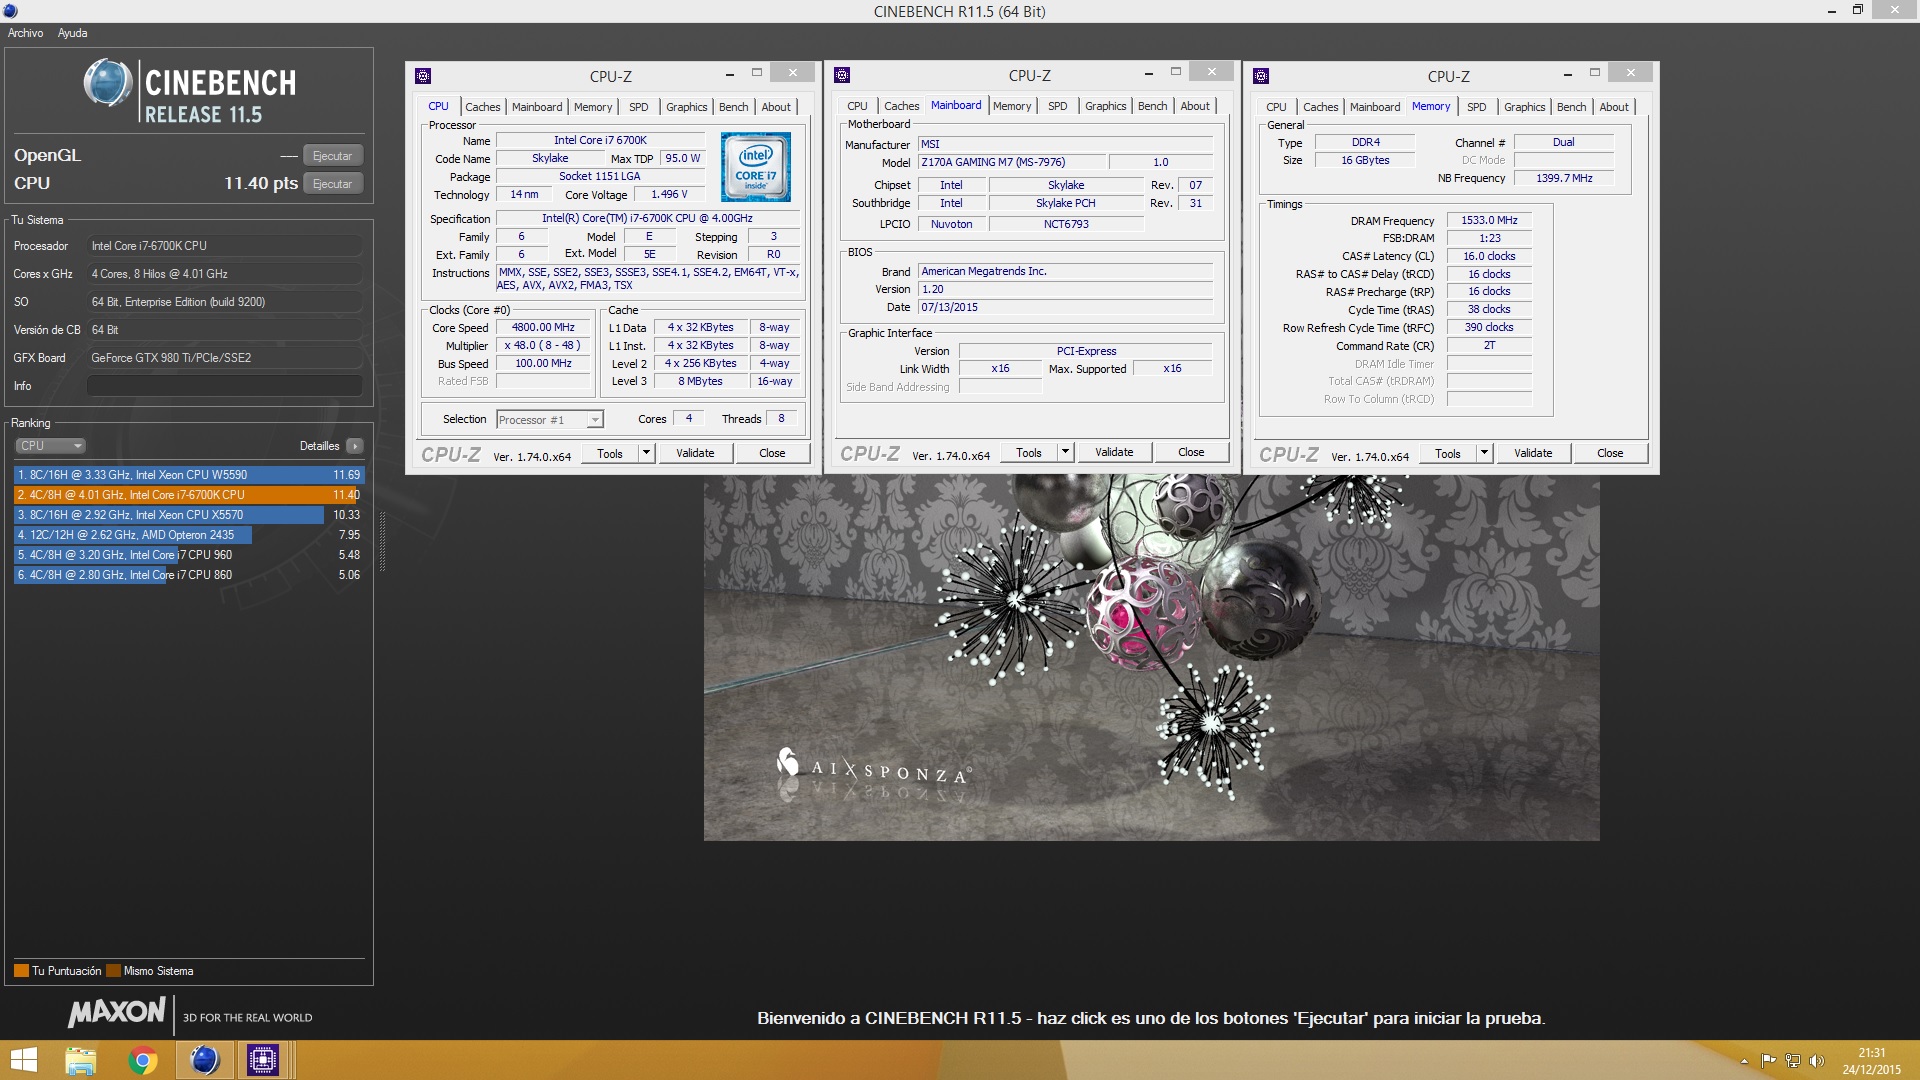Viewport: 1920px width, 1080px height.
Task: Click Validate in first CPU-Z window
Action: [695, 454]
